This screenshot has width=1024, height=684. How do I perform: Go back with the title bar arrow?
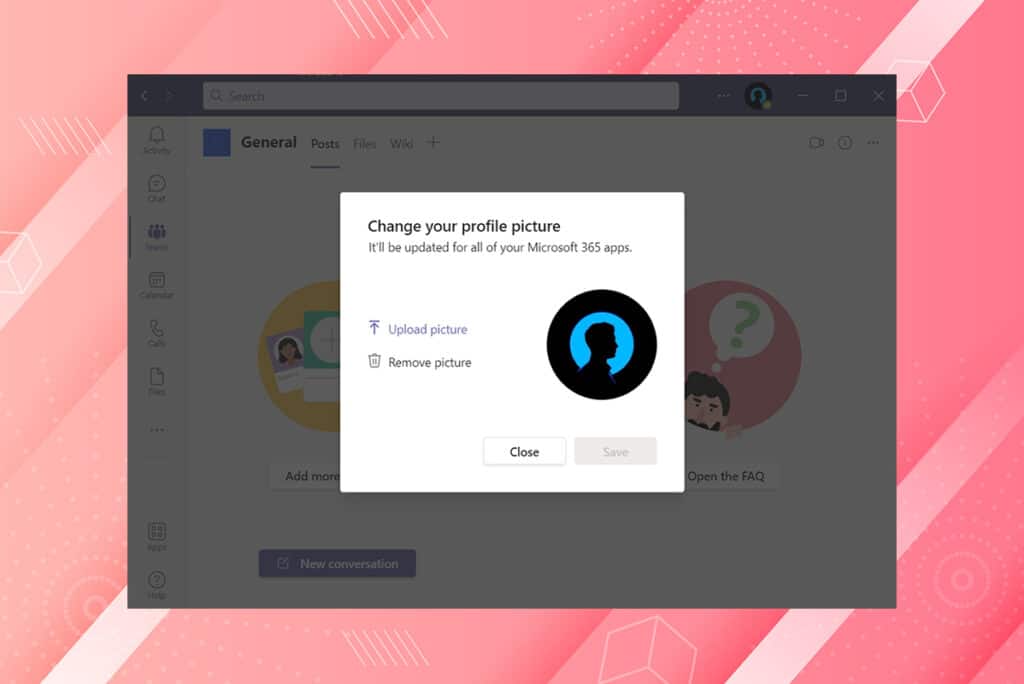[x=144, y=96]
